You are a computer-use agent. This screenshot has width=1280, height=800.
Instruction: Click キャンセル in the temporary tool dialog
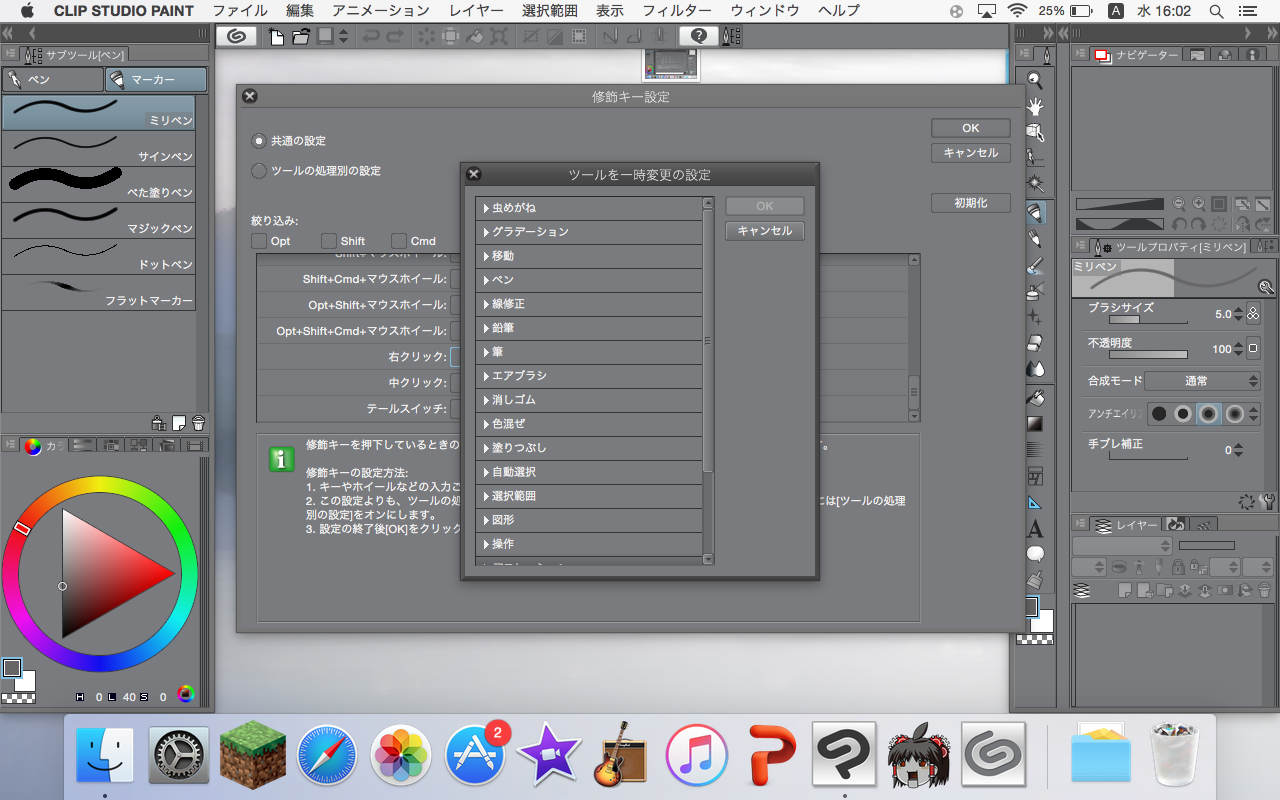pyautogui.click(x=764, y=231)
